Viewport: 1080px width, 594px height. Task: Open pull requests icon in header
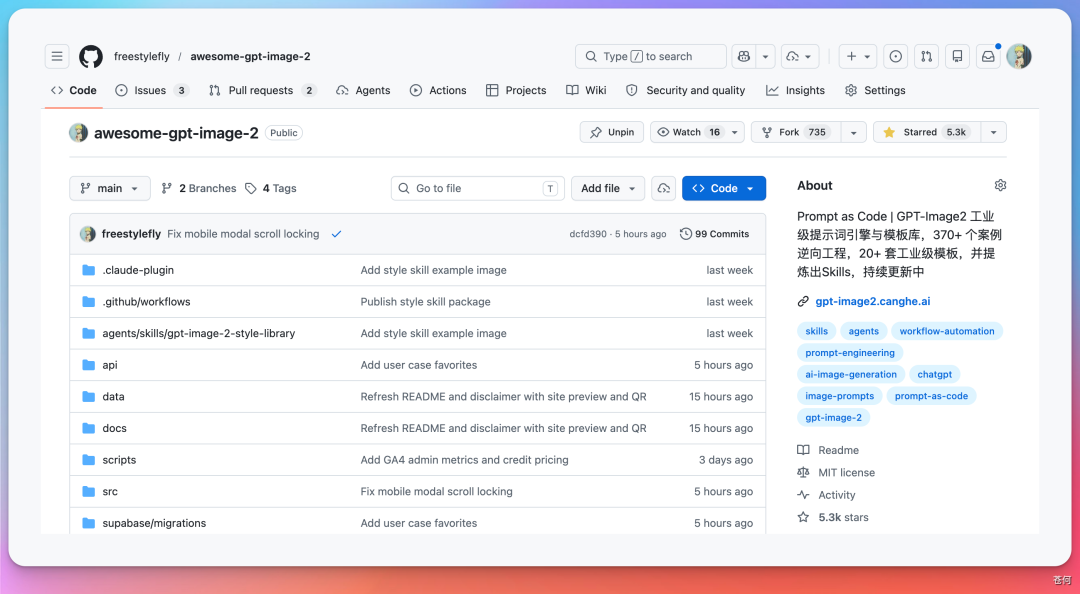[x=926, y=57]
